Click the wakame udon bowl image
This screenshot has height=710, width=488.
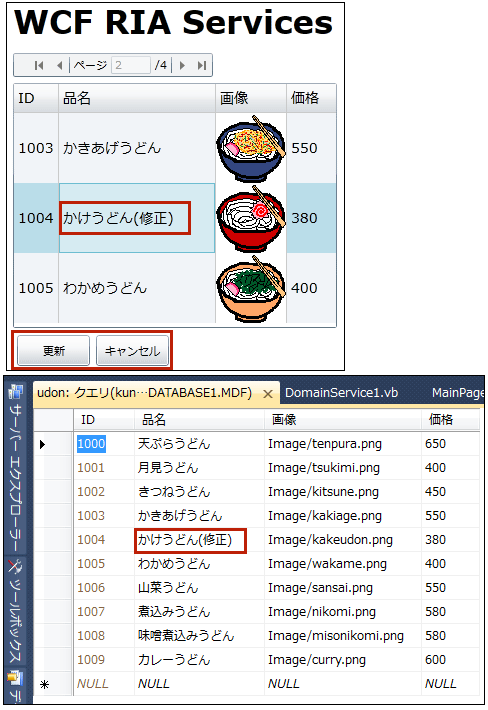[x=251, y=288]
